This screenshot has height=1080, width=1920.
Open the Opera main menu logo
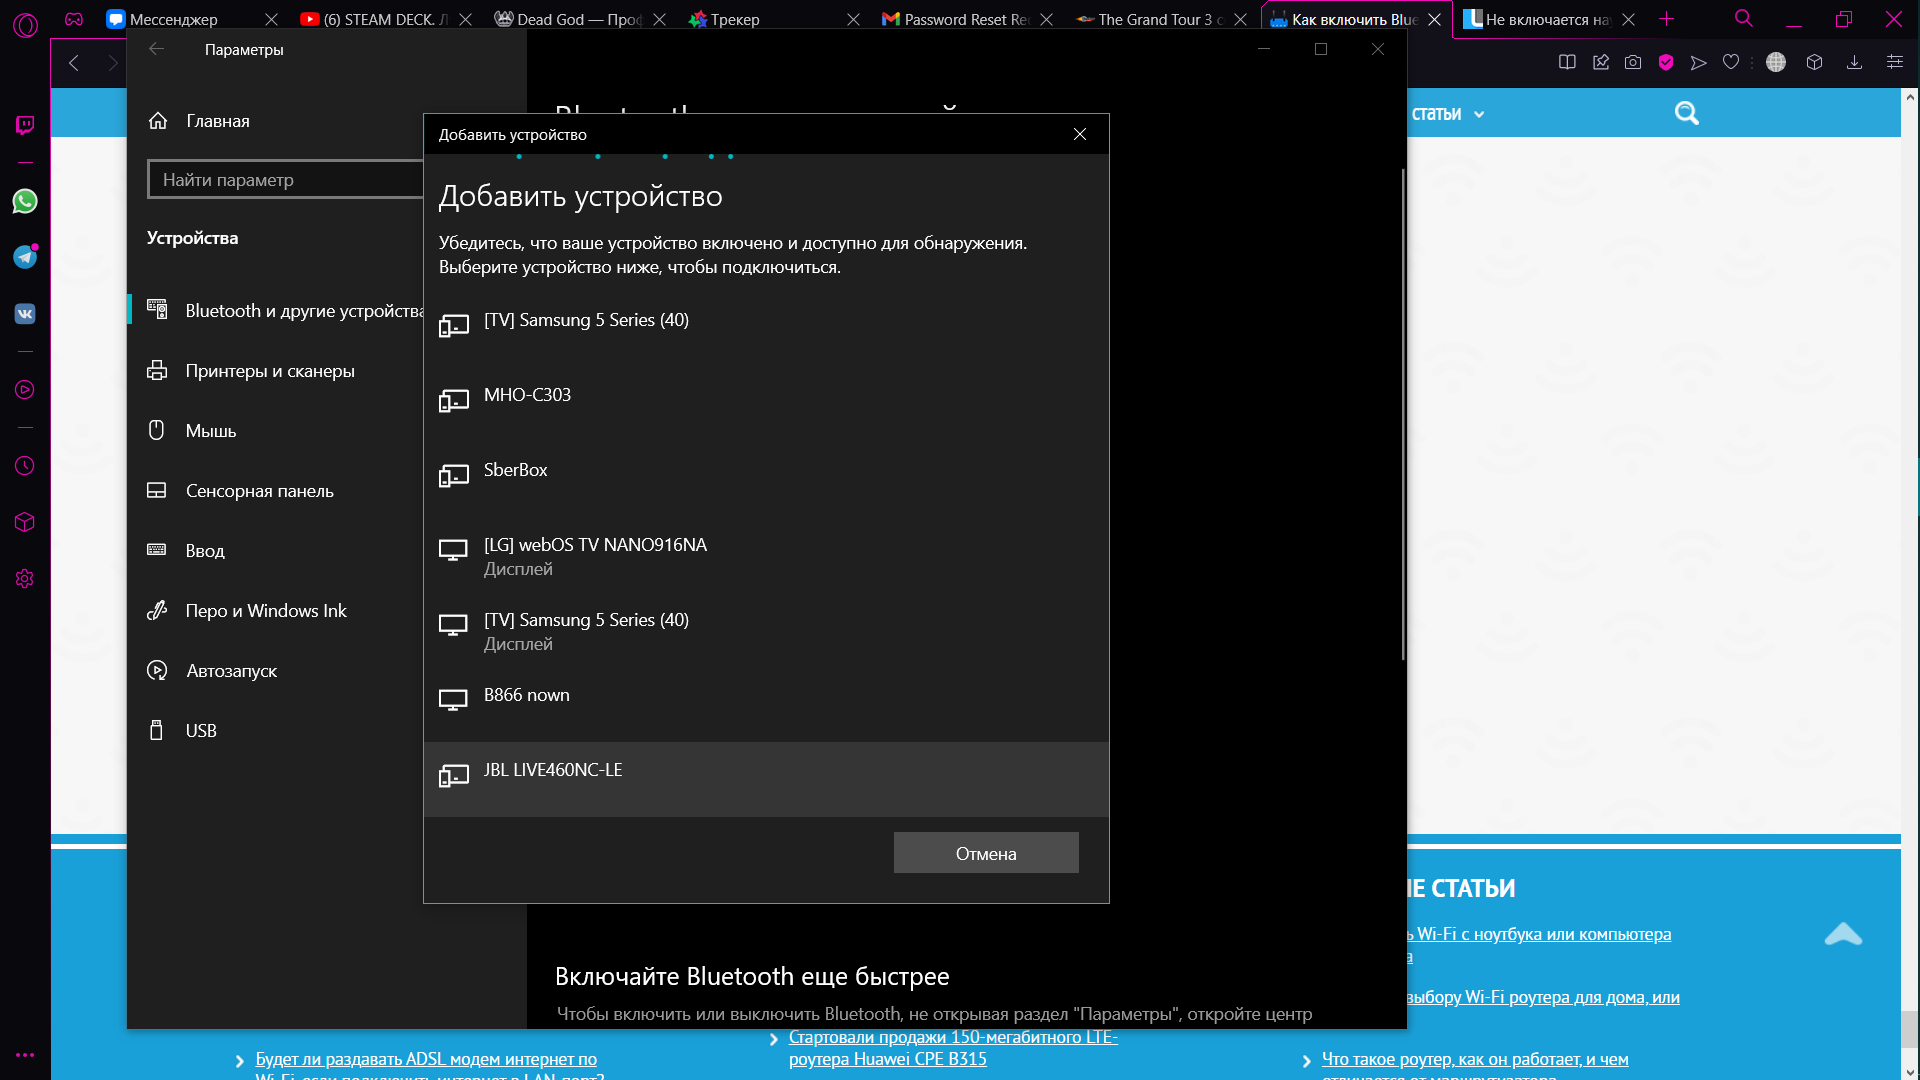(25, 25)
